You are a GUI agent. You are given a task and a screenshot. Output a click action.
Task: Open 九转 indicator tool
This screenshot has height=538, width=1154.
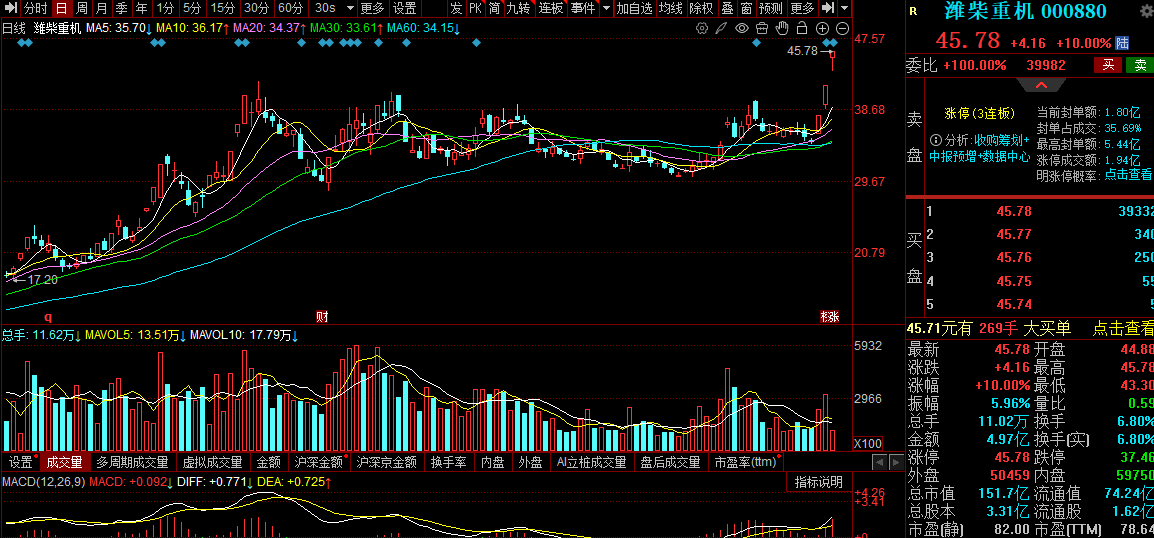[x=518, y=9]
